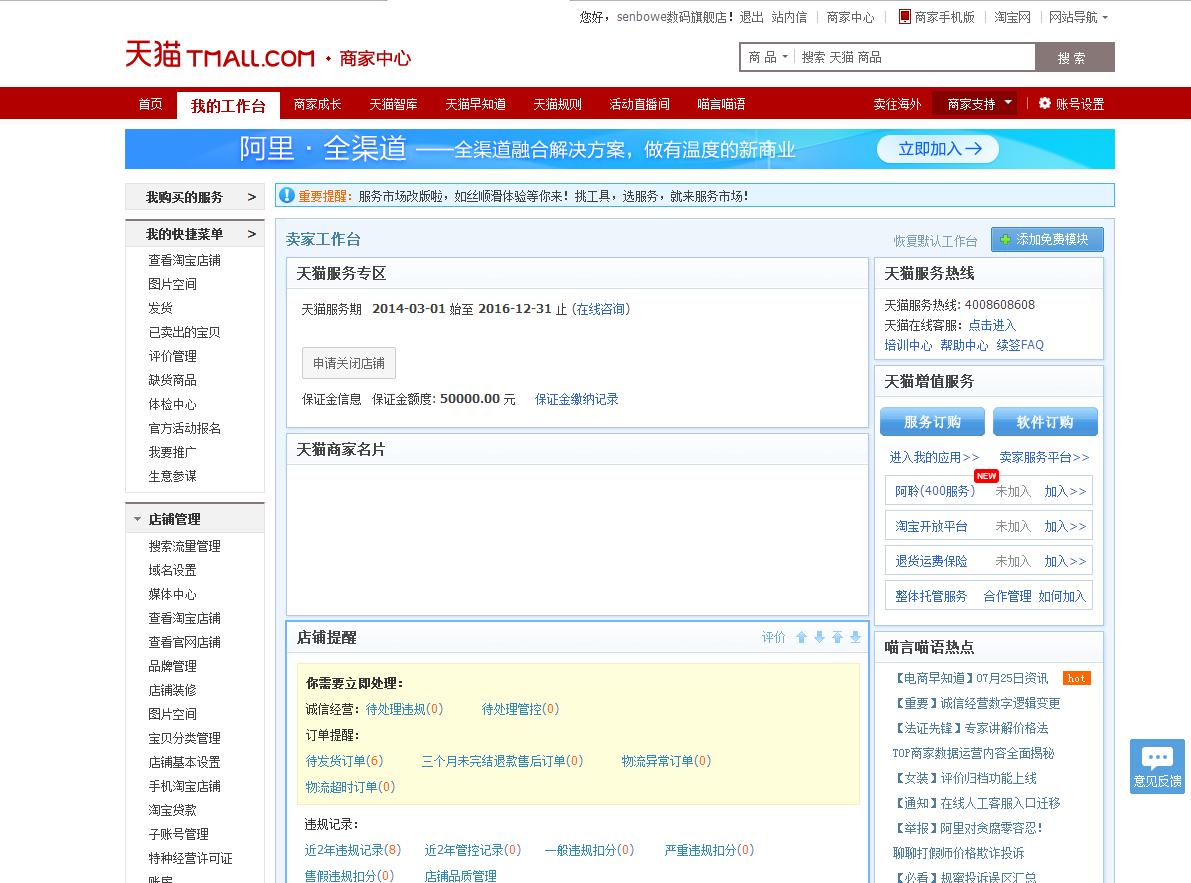1191x883 pixels.
Task: Click the info icon beside 重要提醒
Action: pos(286,195)
